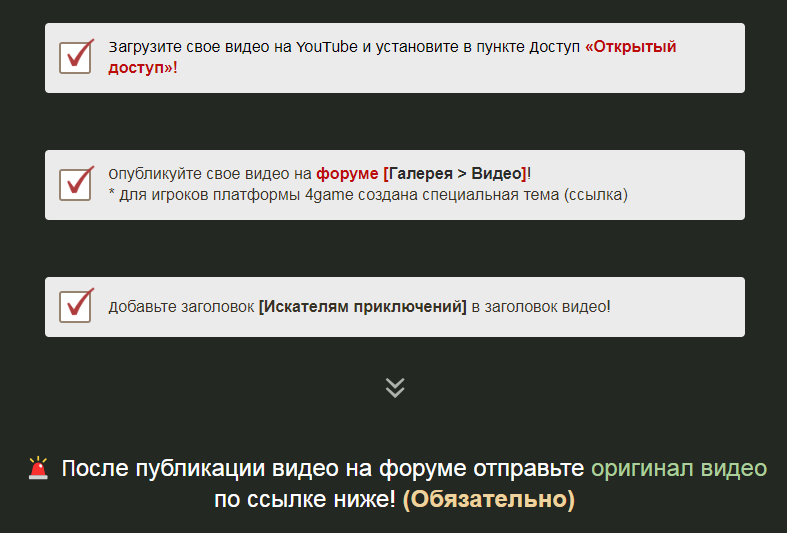
Task: Click the 4game platform text
Action: point(329,195)
